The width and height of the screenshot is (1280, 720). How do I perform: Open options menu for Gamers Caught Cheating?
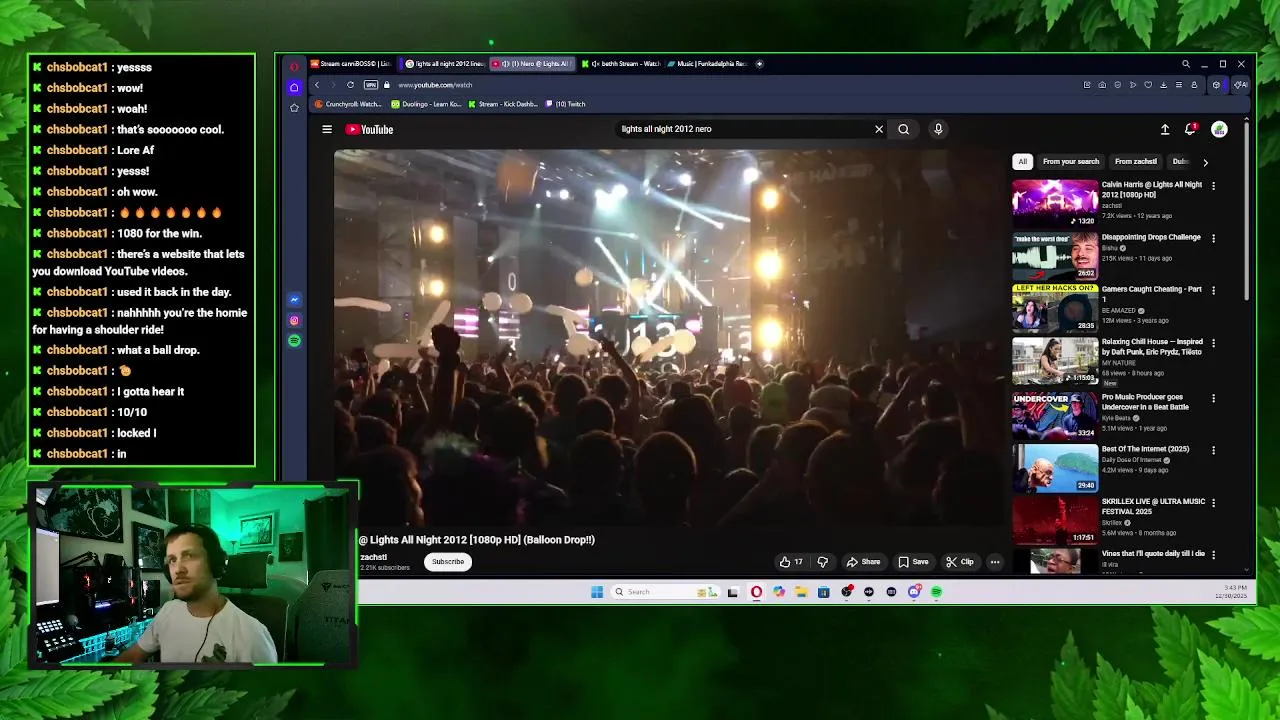point(1213,290)
